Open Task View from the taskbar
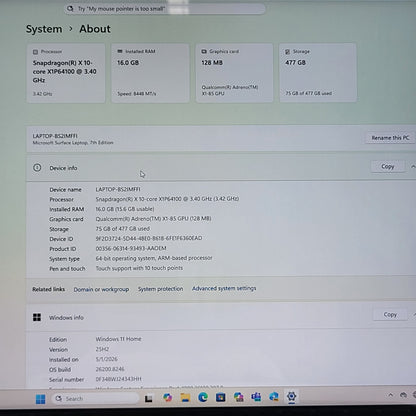The width and height of the screenshot is (416, 416). pos(149,398)
